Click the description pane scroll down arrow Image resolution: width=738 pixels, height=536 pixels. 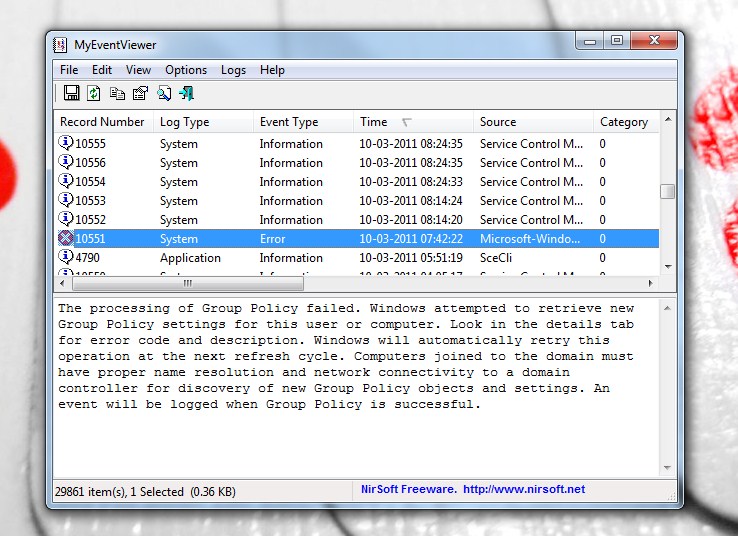[x=667, y=468]
